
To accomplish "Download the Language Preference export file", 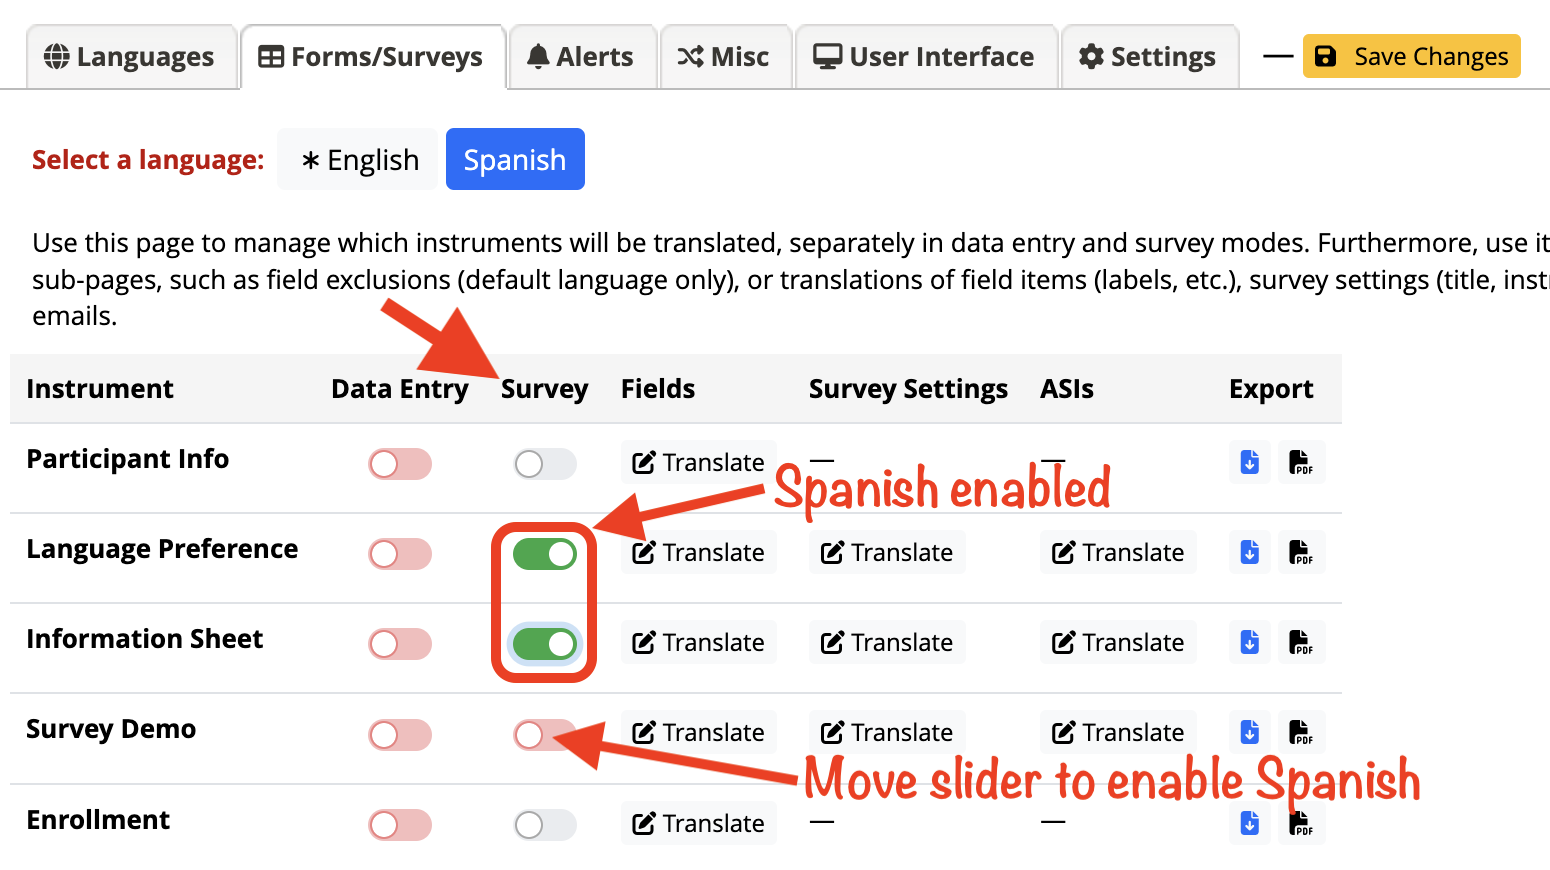I will [1250, 552].
